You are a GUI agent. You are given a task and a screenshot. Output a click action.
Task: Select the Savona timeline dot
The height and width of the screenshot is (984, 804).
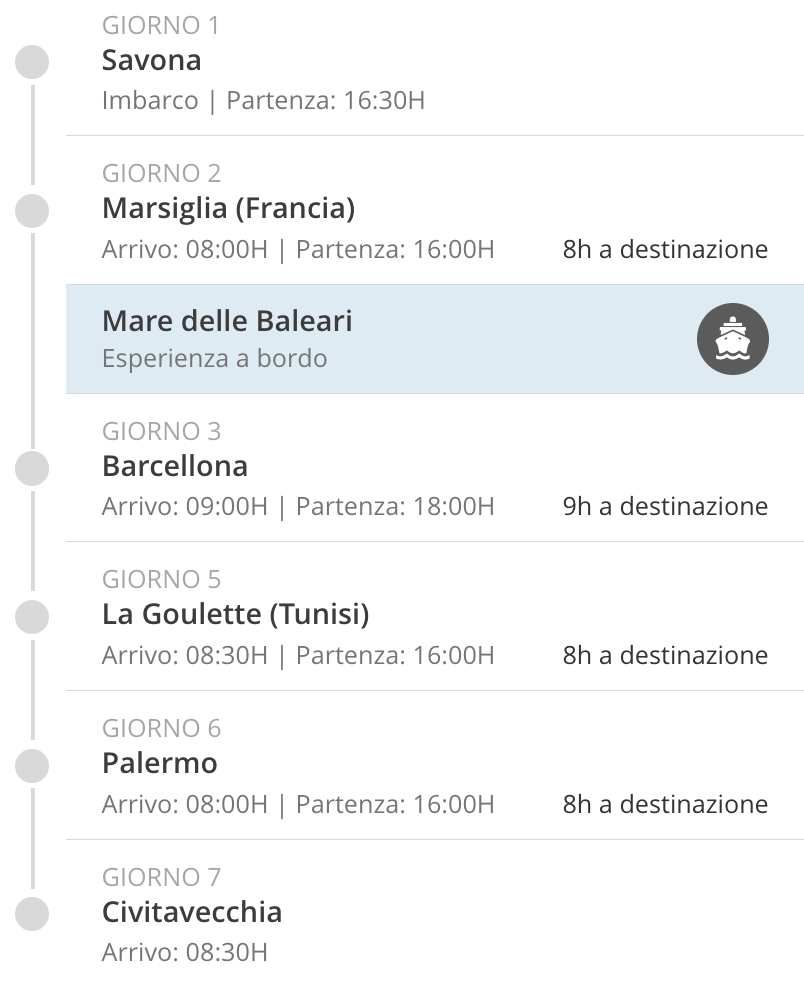[33, 62]
